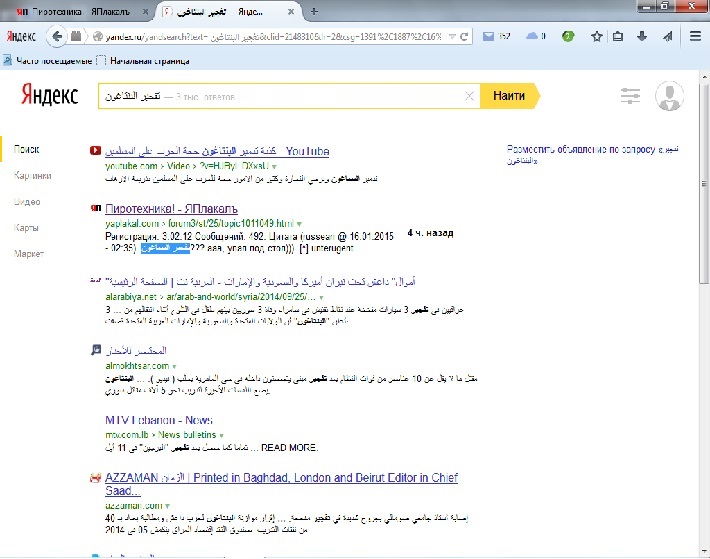Click the scrollbar down arrow
Image resolution: width=710 pixels, height=559 pixels.
(704, 552)
